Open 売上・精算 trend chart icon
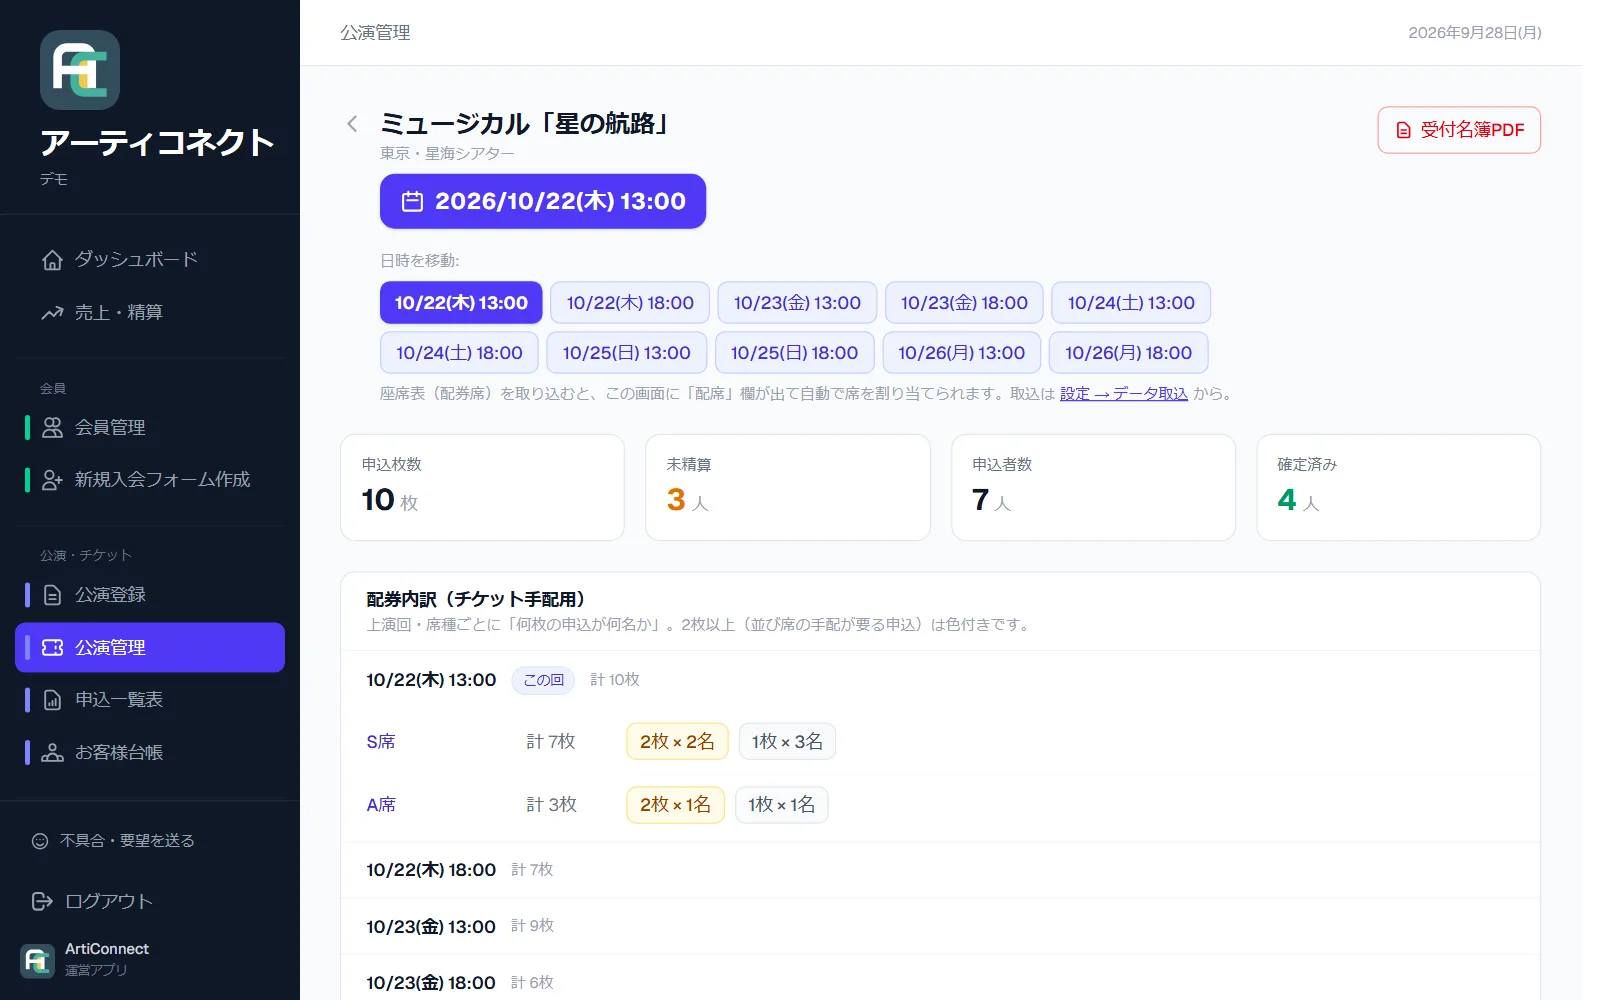Screen dimensions: 1600x1000 (x=52, y=313)
